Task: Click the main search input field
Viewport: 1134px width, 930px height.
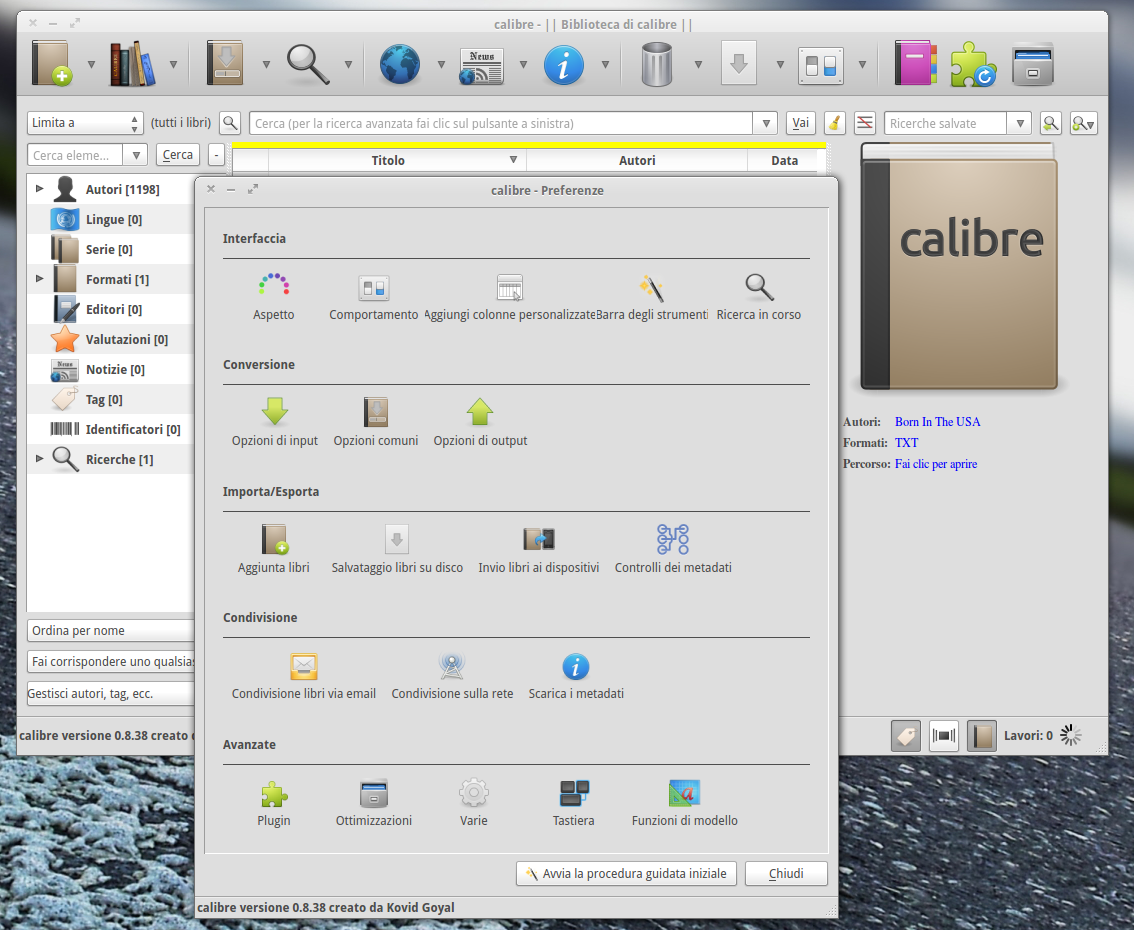Action: point(501,124)
